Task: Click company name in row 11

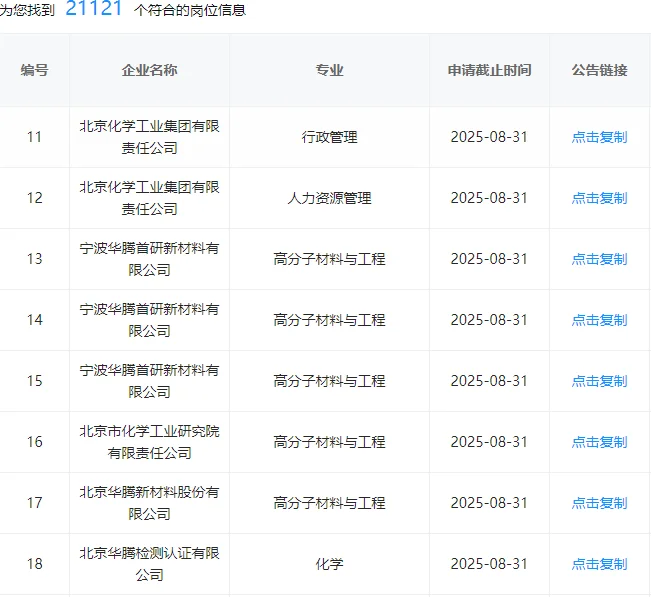Action: (149, 137)
